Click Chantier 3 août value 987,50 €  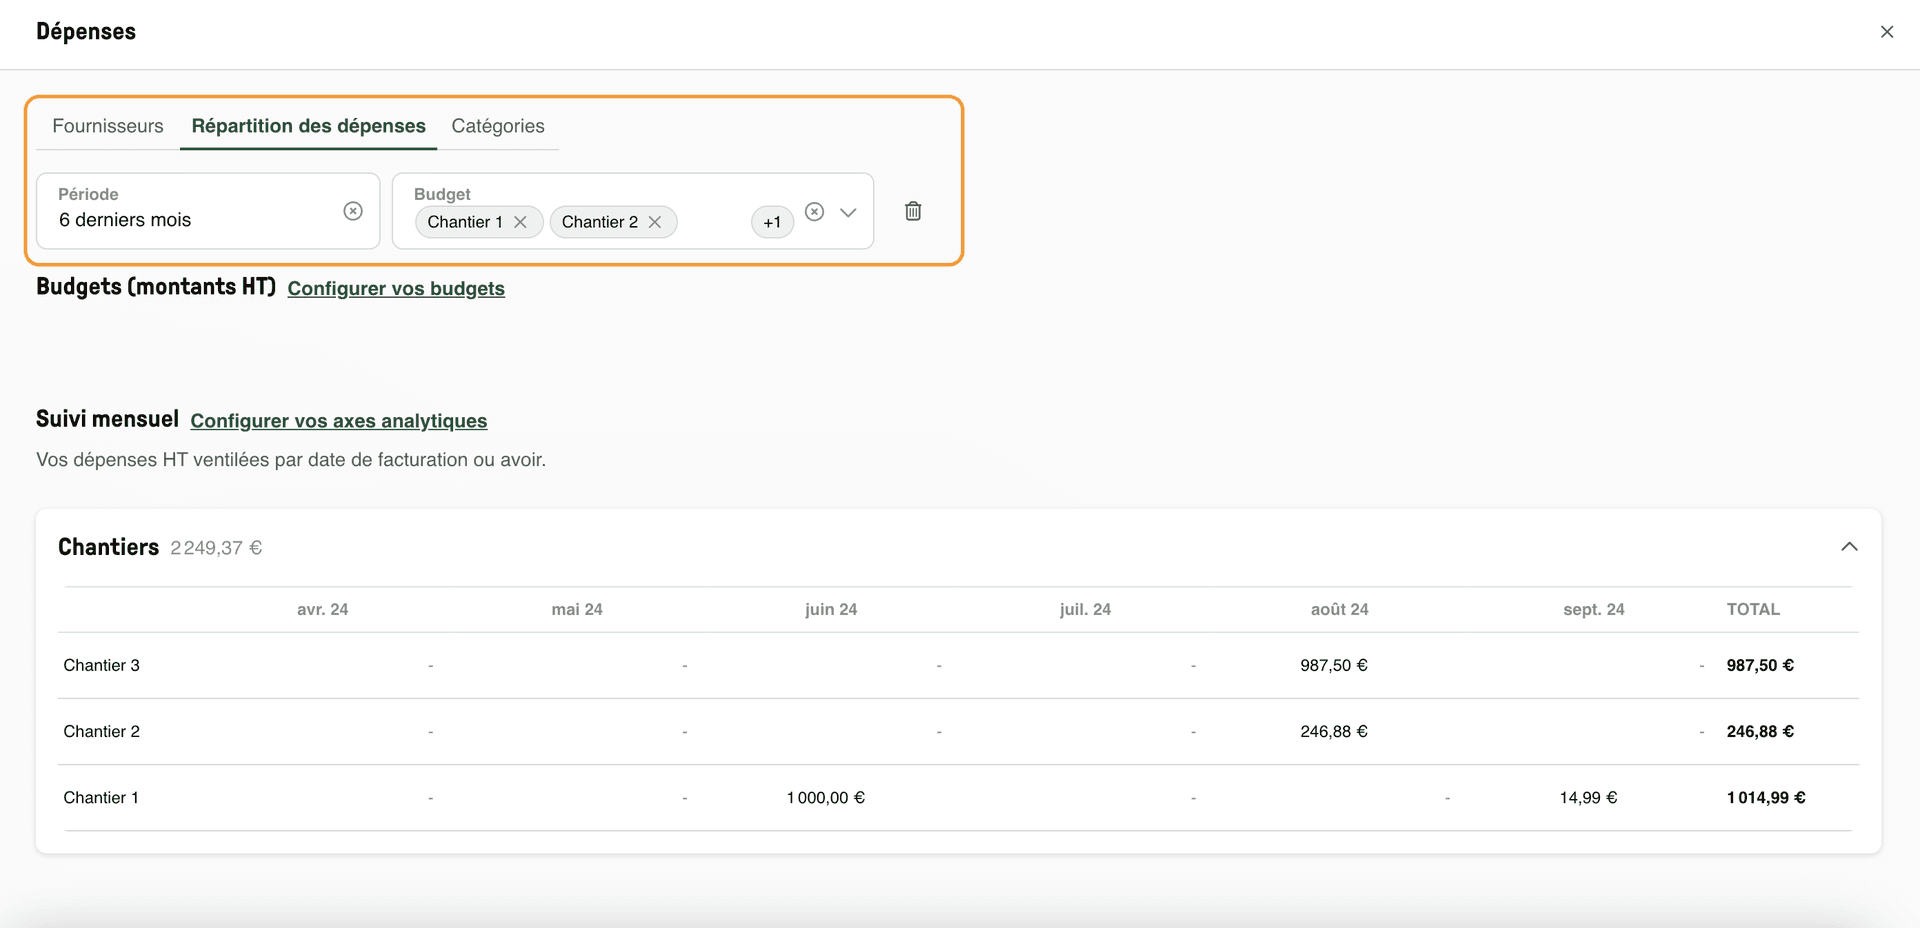point(1334,665)
